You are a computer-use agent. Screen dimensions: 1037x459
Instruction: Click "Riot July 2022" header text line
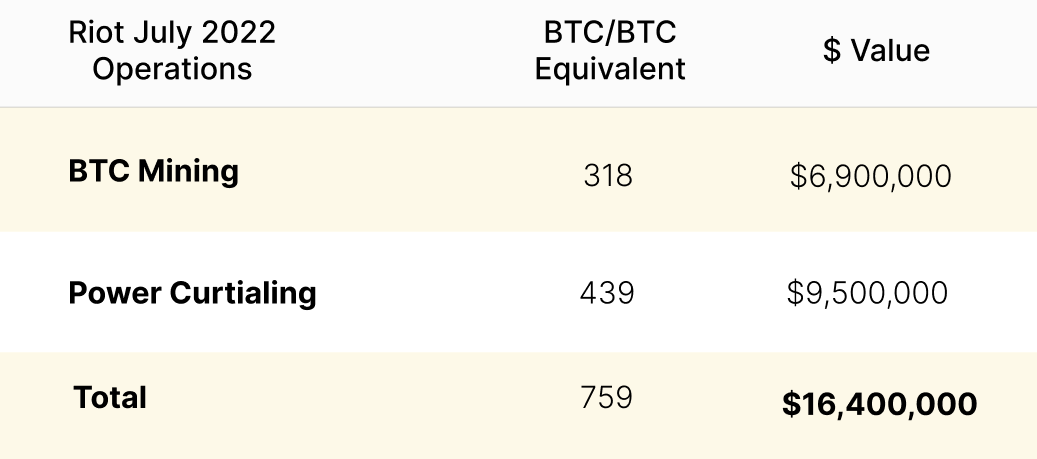[x=171, y=32]
